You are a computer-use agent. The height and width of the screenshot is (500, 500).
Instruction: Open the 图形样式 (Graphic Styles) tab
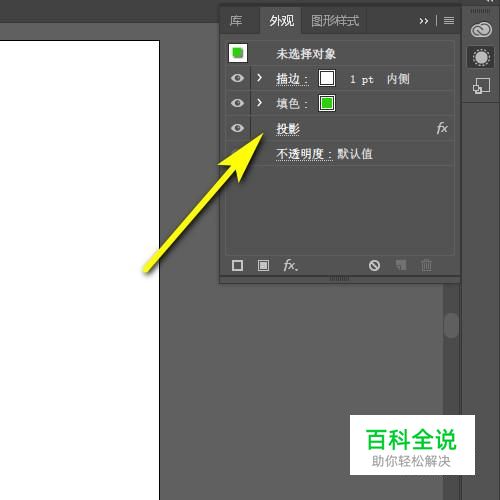pos(335,21)
